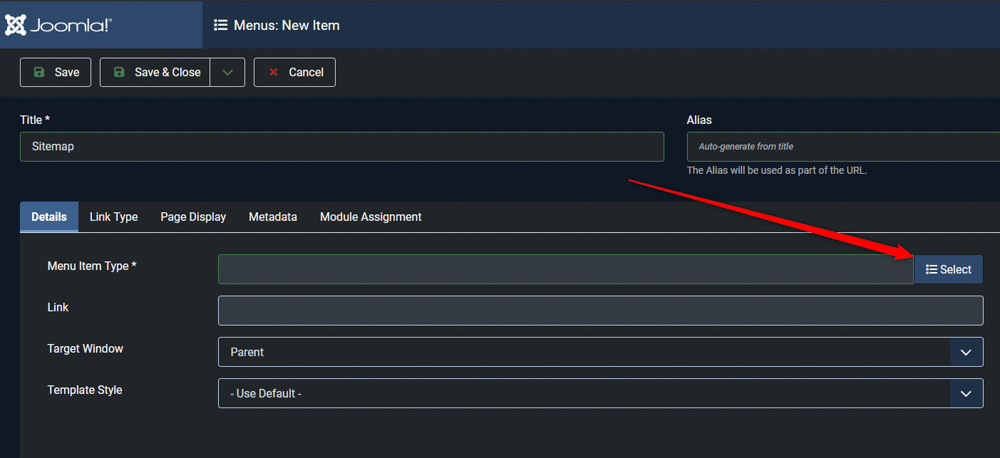Switch to the Details tab

(49, 217)
